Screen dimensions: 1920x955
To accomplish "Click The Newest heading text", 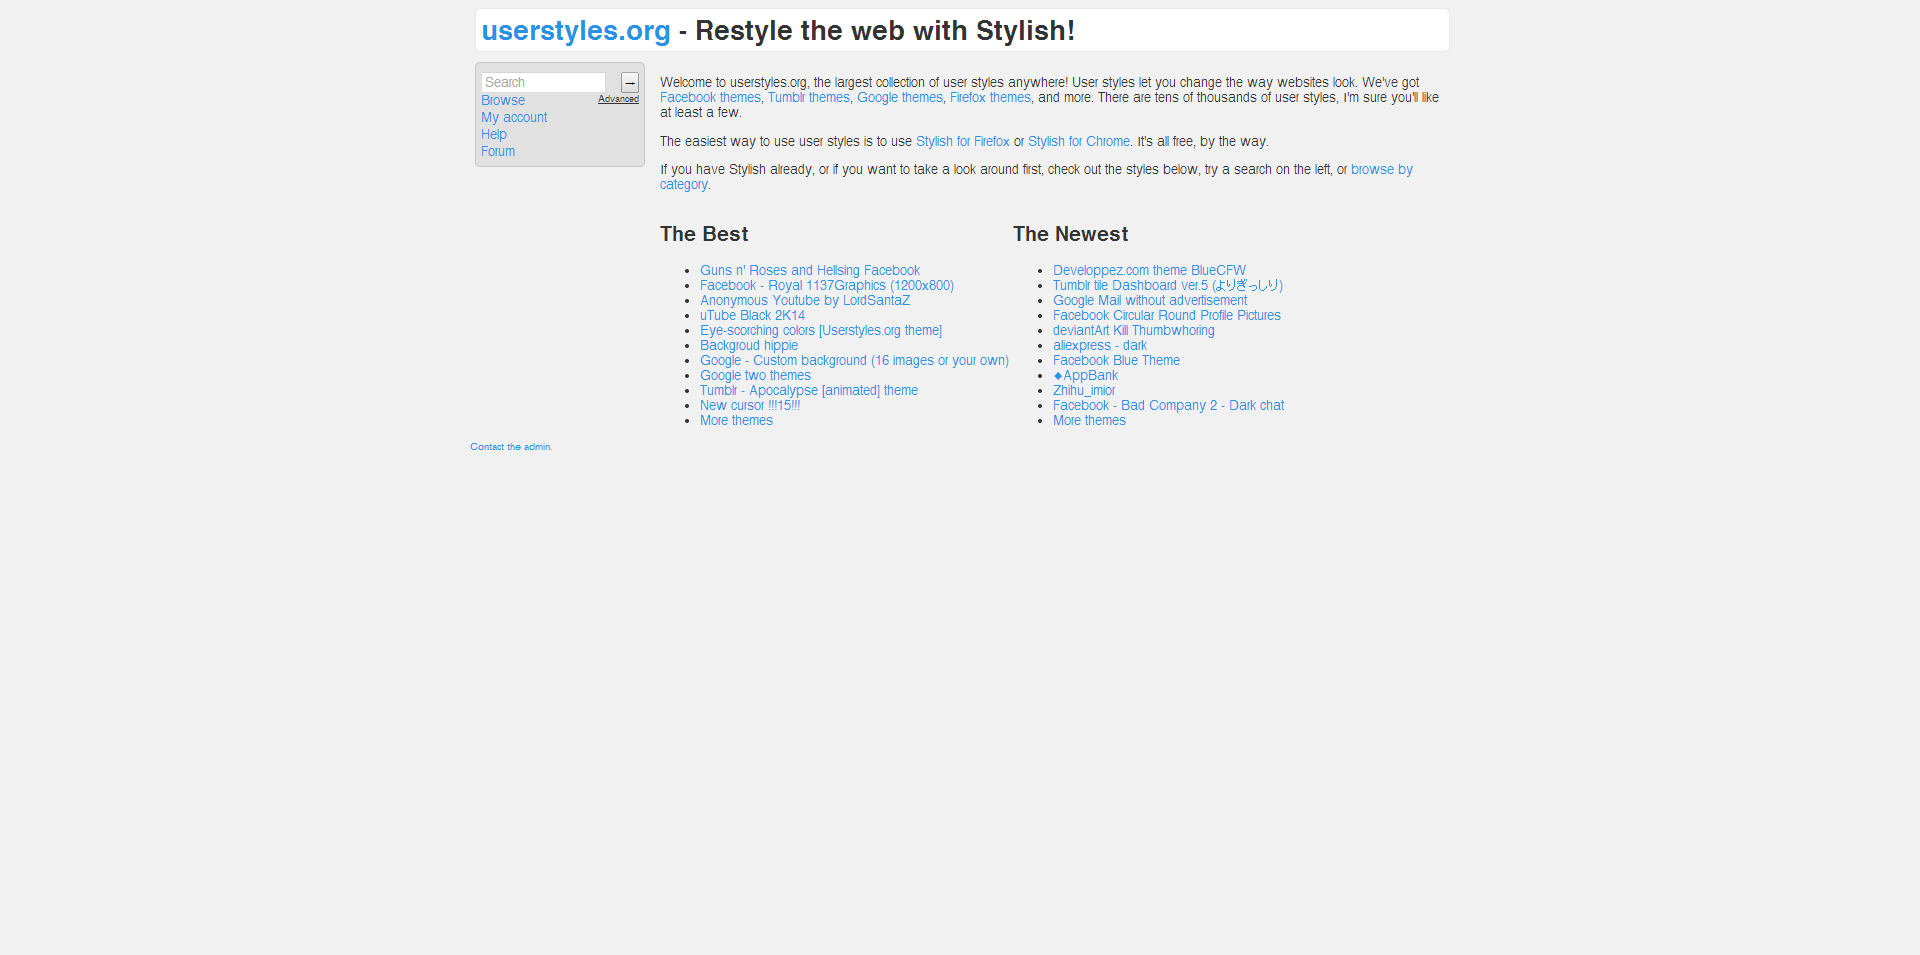I will pyautogui.click(x=1070, y=234).
